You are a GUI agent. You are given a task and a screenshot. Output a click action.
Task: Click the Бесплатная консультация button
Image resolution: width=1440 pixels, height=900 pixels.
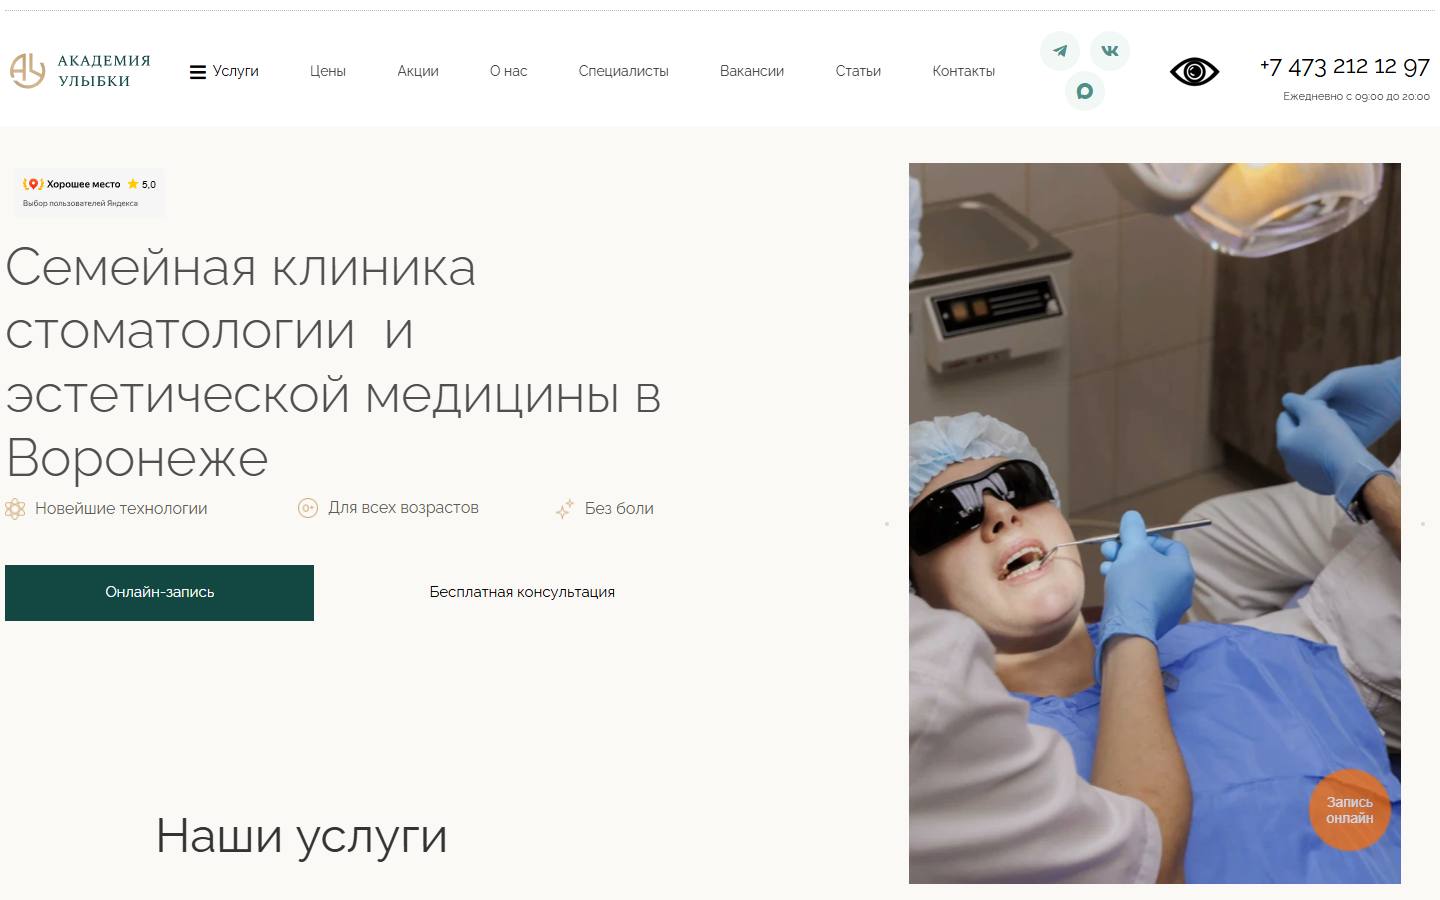[522, 592]
